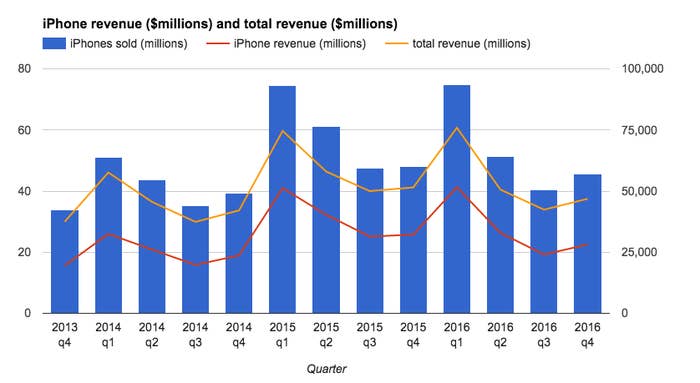Viewport: 700px width, 383px height.
Task: Click the '2014 q2' axis label
Action: tap(152, 335)
